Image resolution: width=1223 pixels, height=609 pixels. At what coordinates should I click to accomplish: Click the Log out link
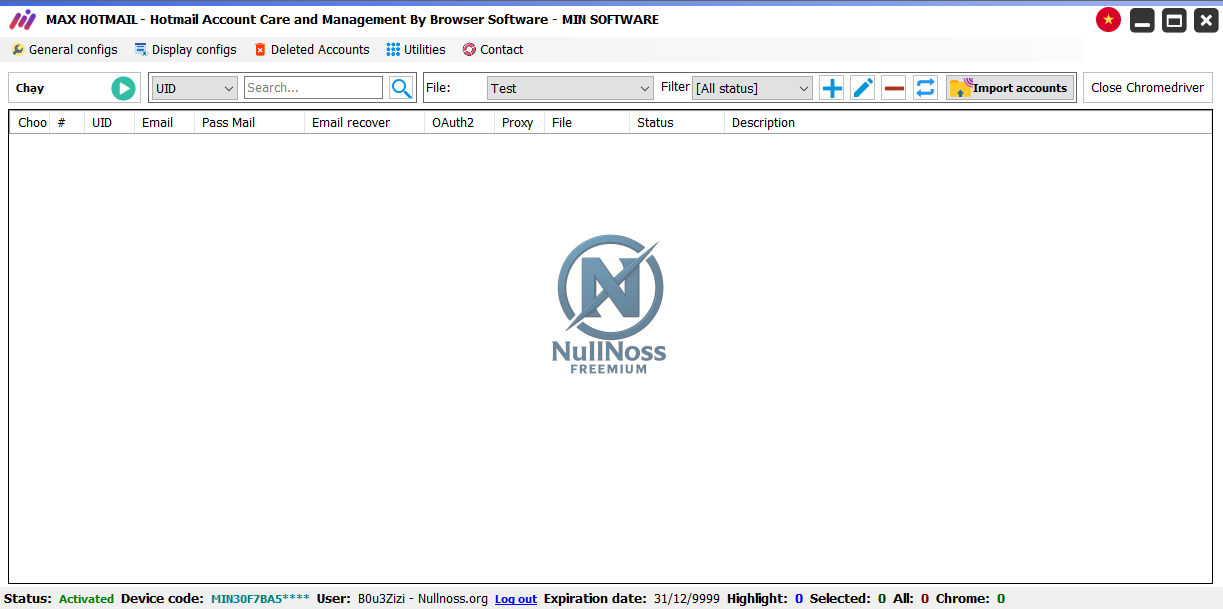click(x=516, y=599)
